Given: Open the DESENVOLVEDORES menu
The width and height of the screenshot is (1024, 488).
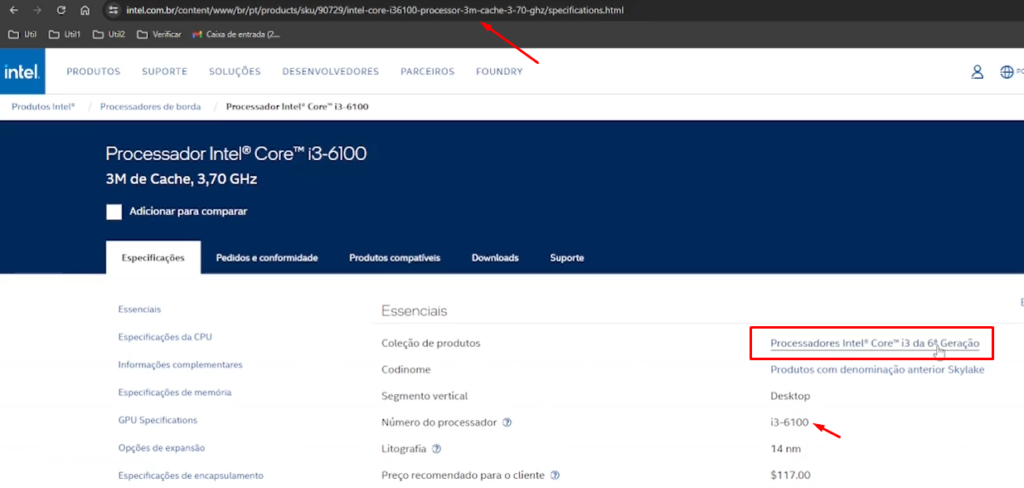Looking at the screenshot, I should coord(330,72).
